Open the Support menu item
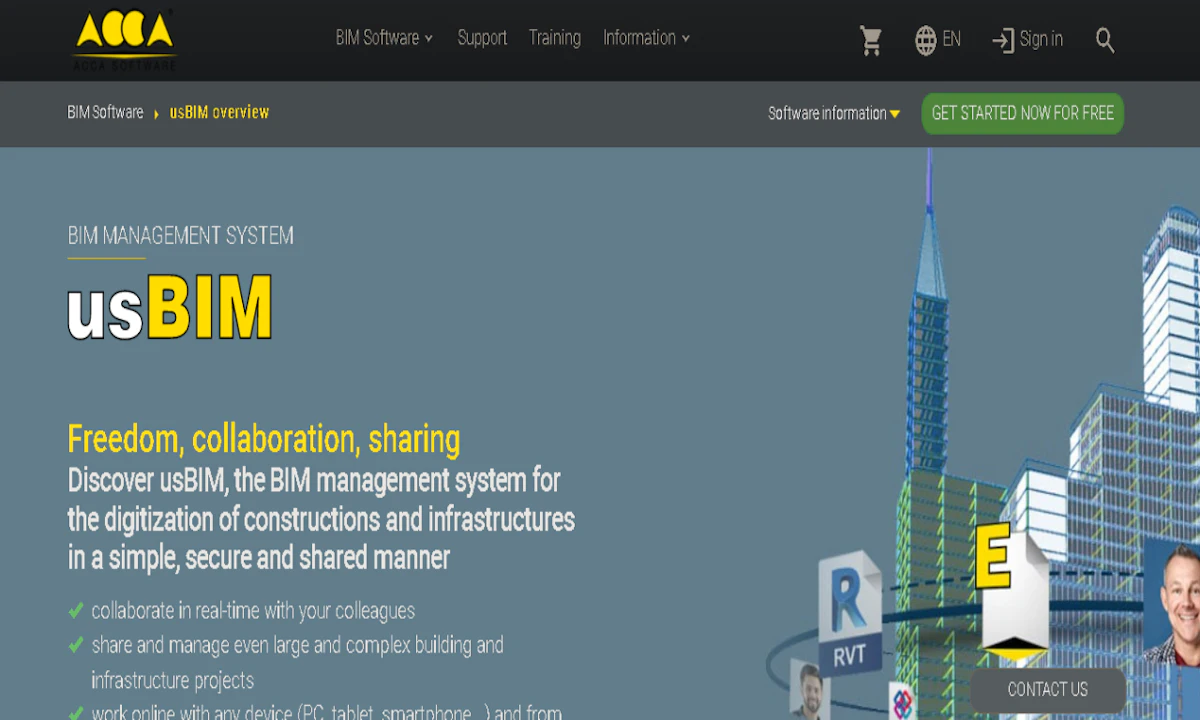1200x720 pixels. coord(482,38)
